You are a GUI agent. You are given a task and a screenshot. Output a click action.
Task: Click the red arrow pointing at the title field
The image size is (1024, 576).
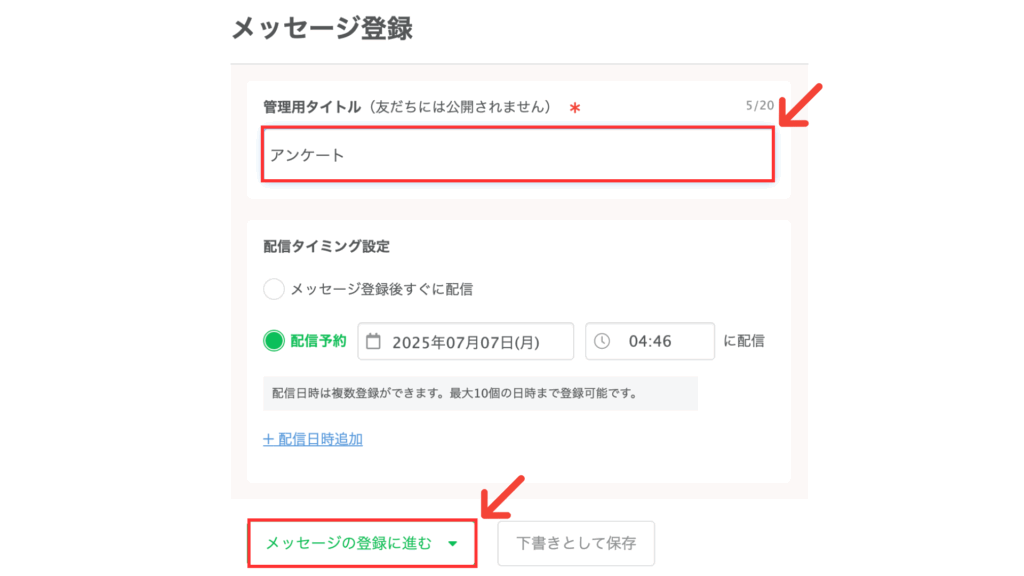(x=801, y=104)
